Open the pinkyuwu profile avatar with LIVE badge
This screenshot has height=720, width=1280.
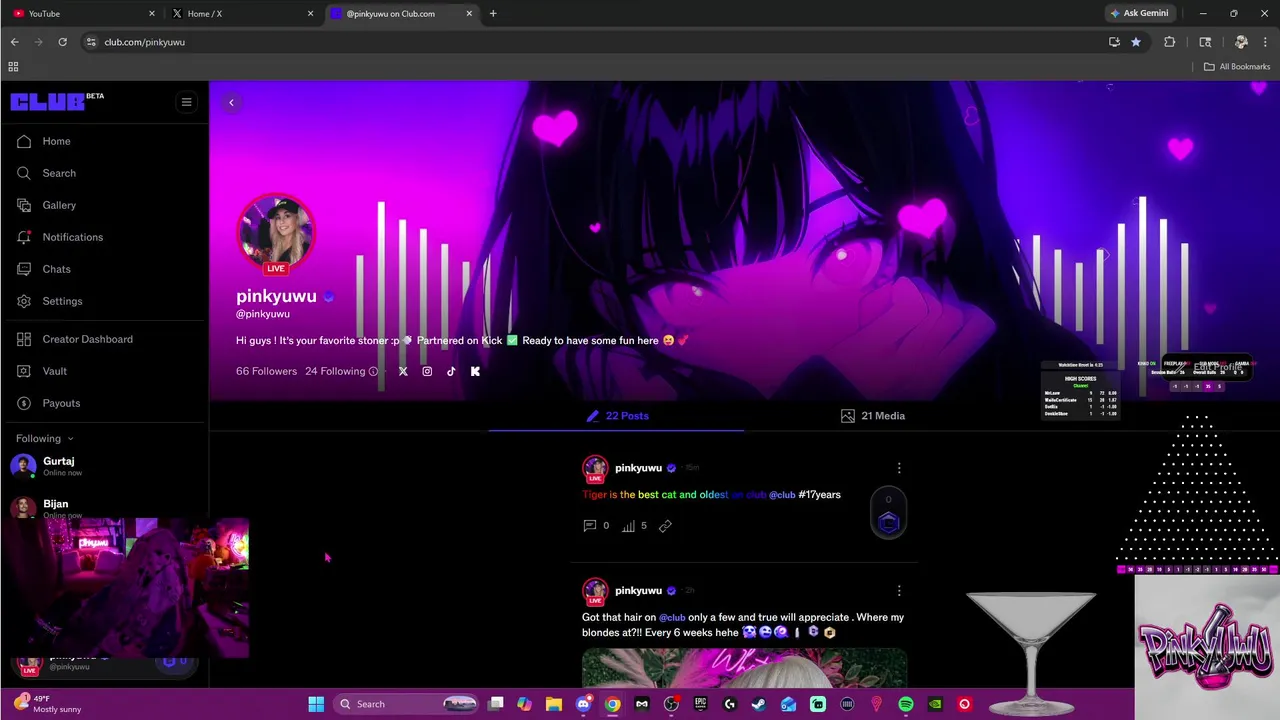point(276,234)
